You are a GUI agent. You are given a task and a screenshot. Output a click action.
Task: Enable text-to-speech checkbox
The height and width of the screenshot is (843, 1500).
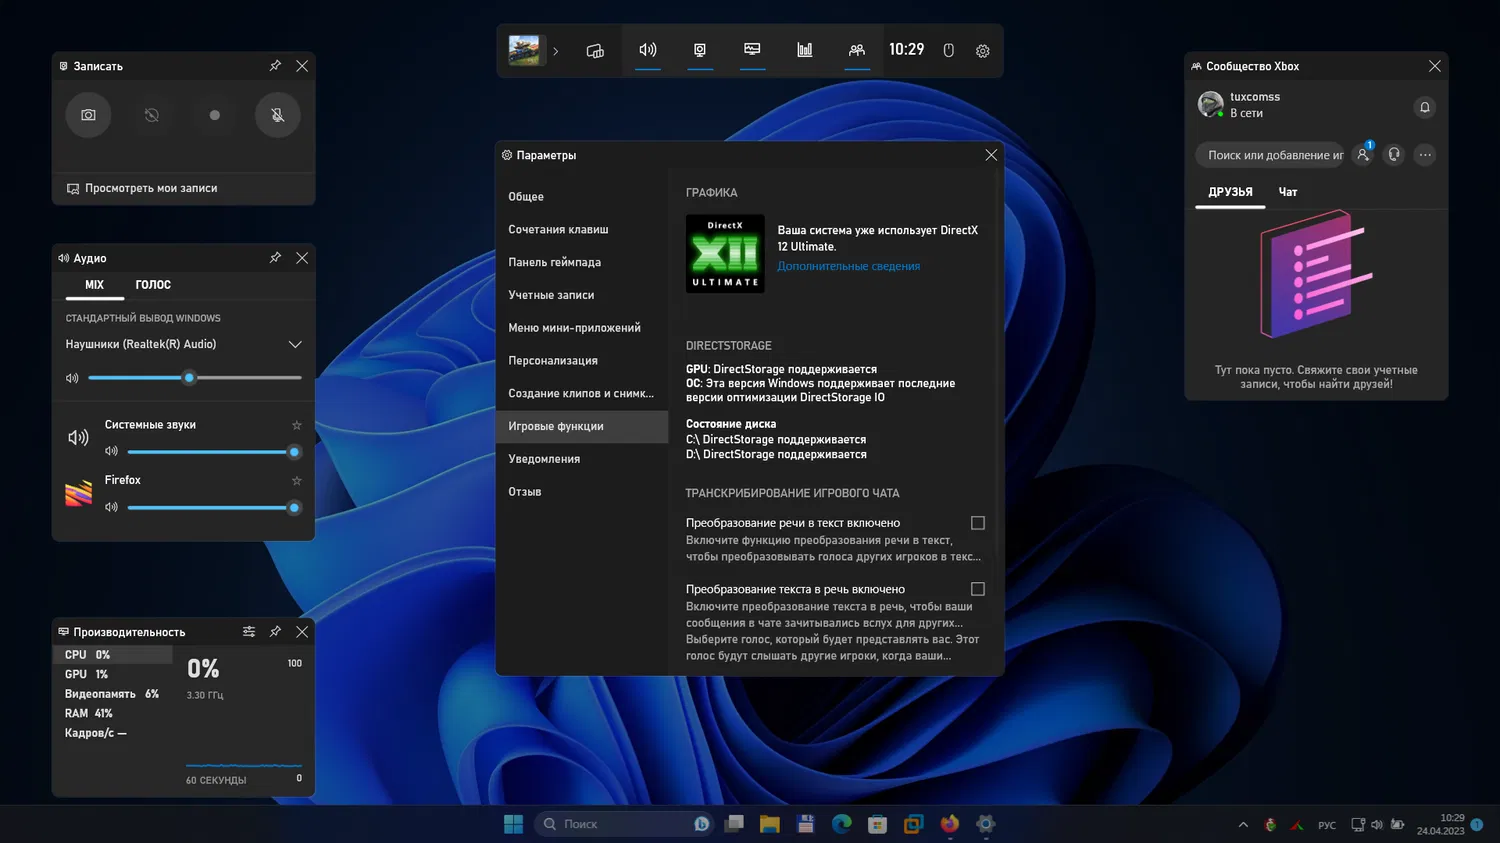978,589
